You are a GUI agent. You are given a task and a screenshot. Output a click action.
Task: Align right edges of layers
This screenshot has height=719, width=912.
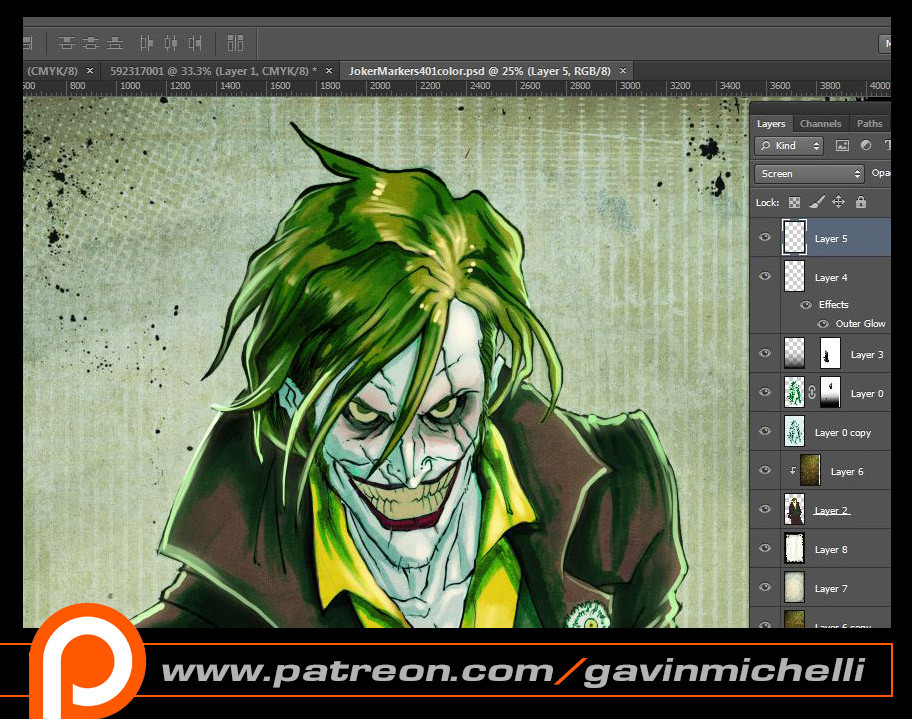click(195, 42)
